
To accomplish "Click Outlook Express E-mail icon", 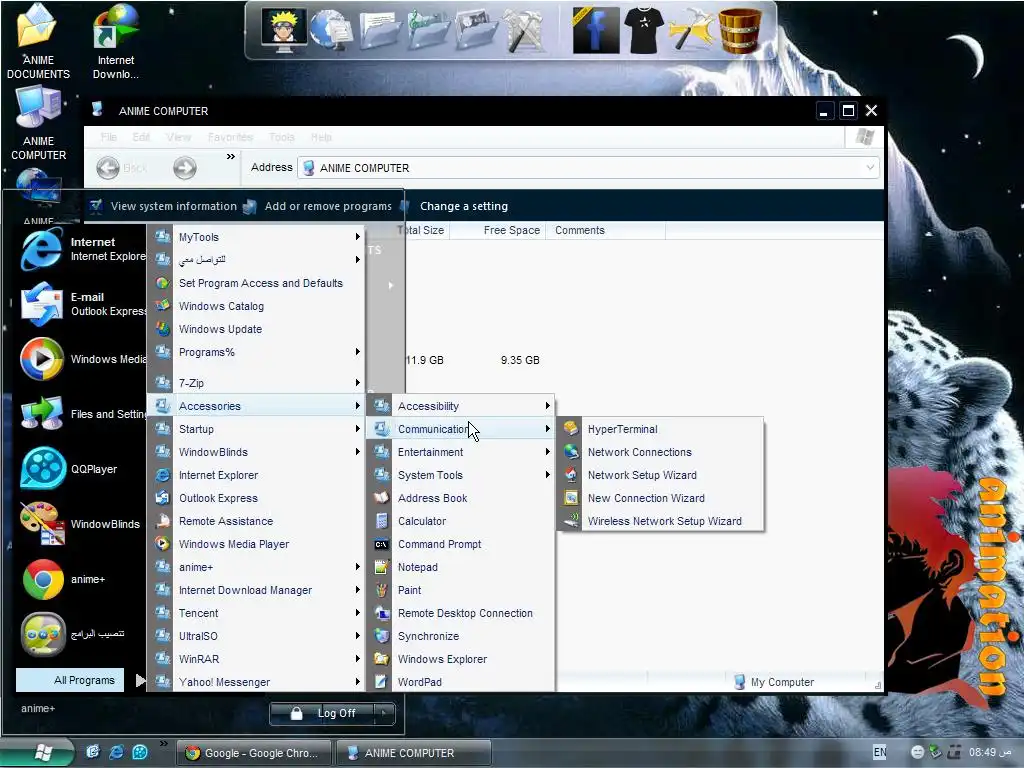I will coord(42,304).
